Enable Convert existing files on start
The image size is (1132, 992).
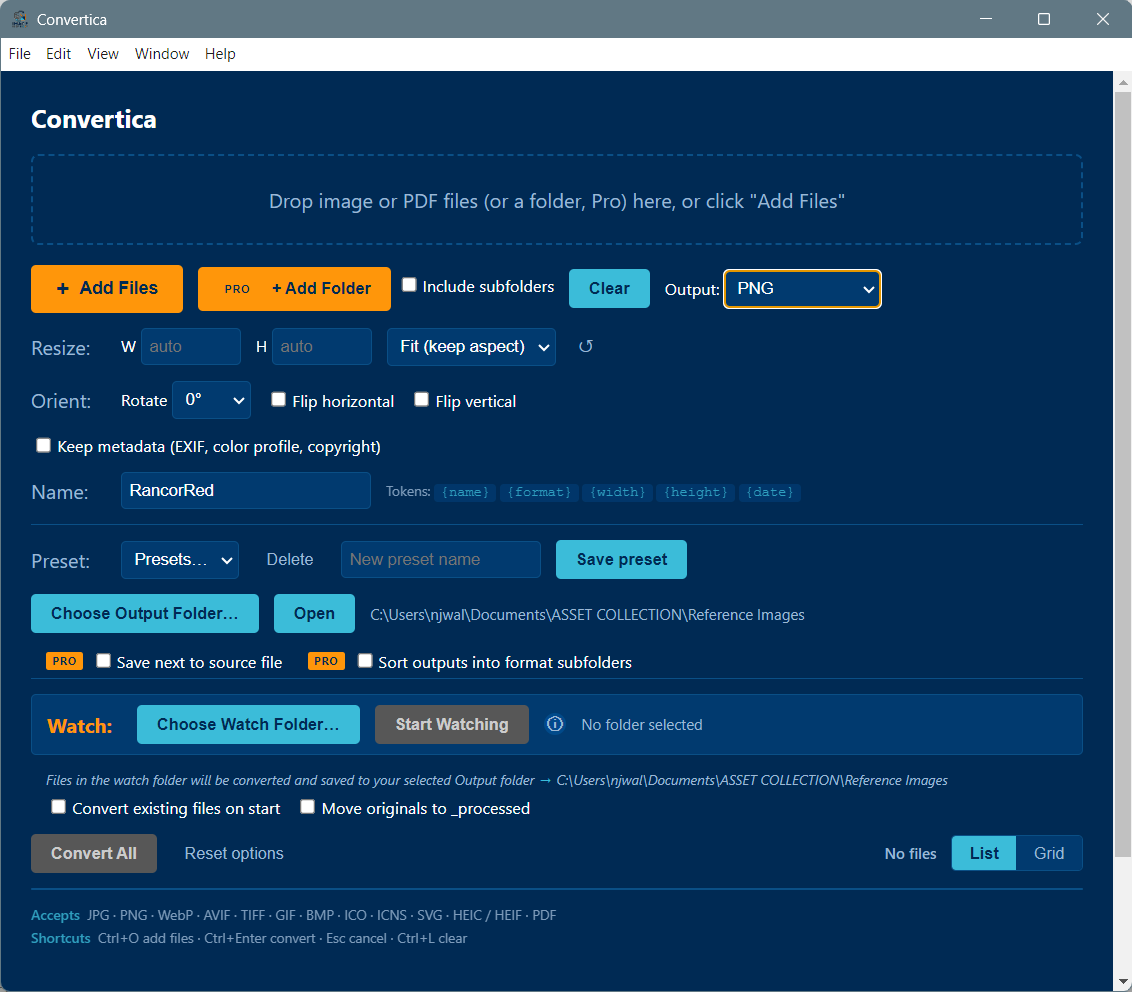tap(58, 806)
